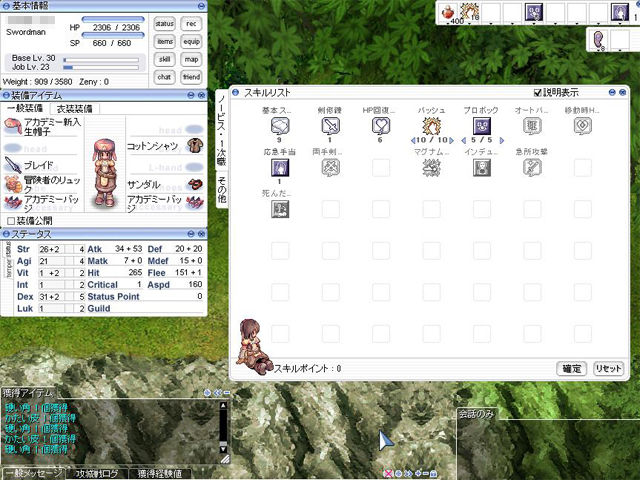
Task: Open the friend button
Action: tap(191, 77)
